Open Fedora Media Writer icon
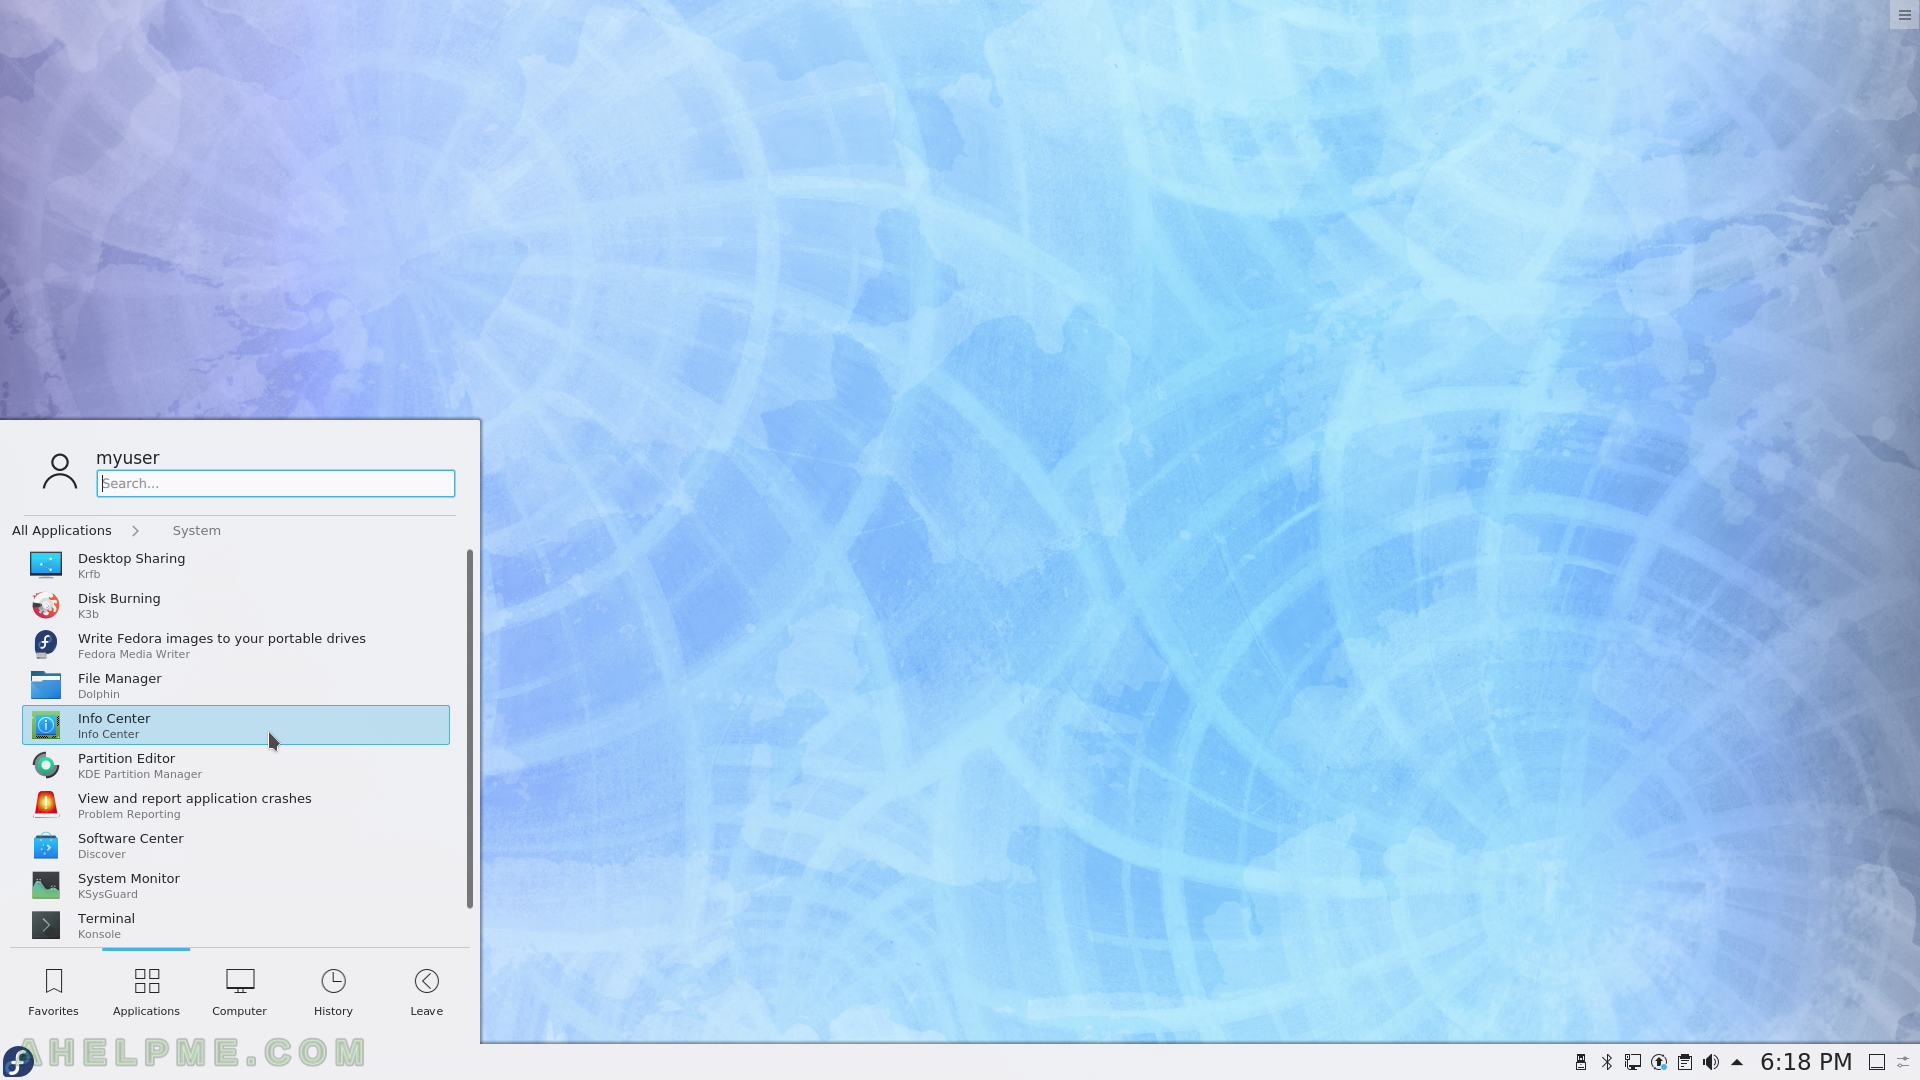Image resolution: width=1920 pixels, height=1080 pixels. (45, 645)
